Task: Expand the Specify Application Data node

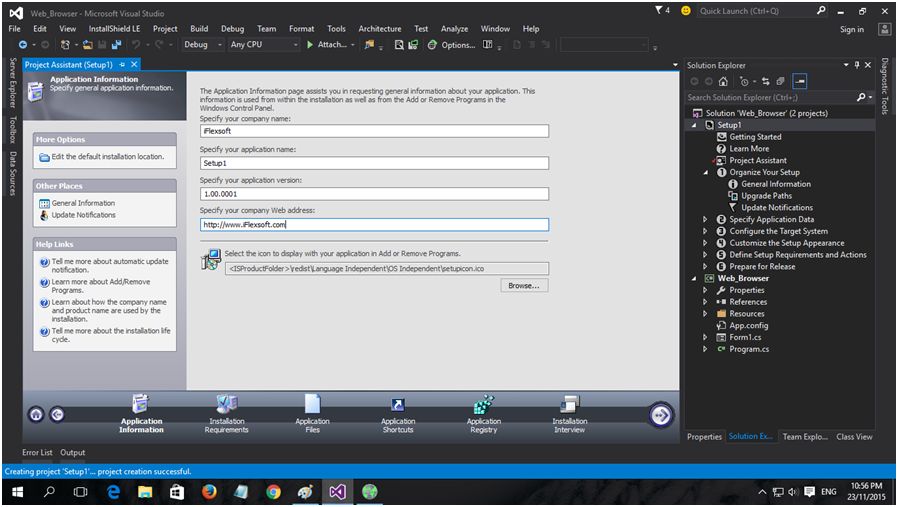Action: tap(705, 220)
